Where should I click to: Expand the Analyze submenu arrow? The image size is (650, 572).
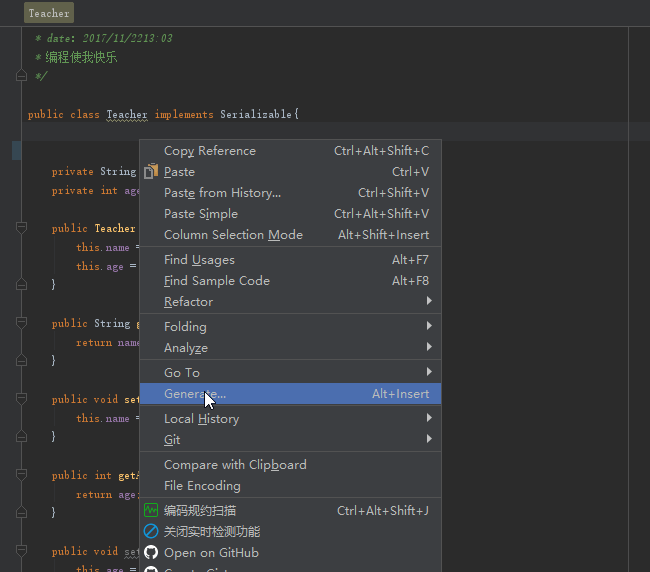point(429,347)
